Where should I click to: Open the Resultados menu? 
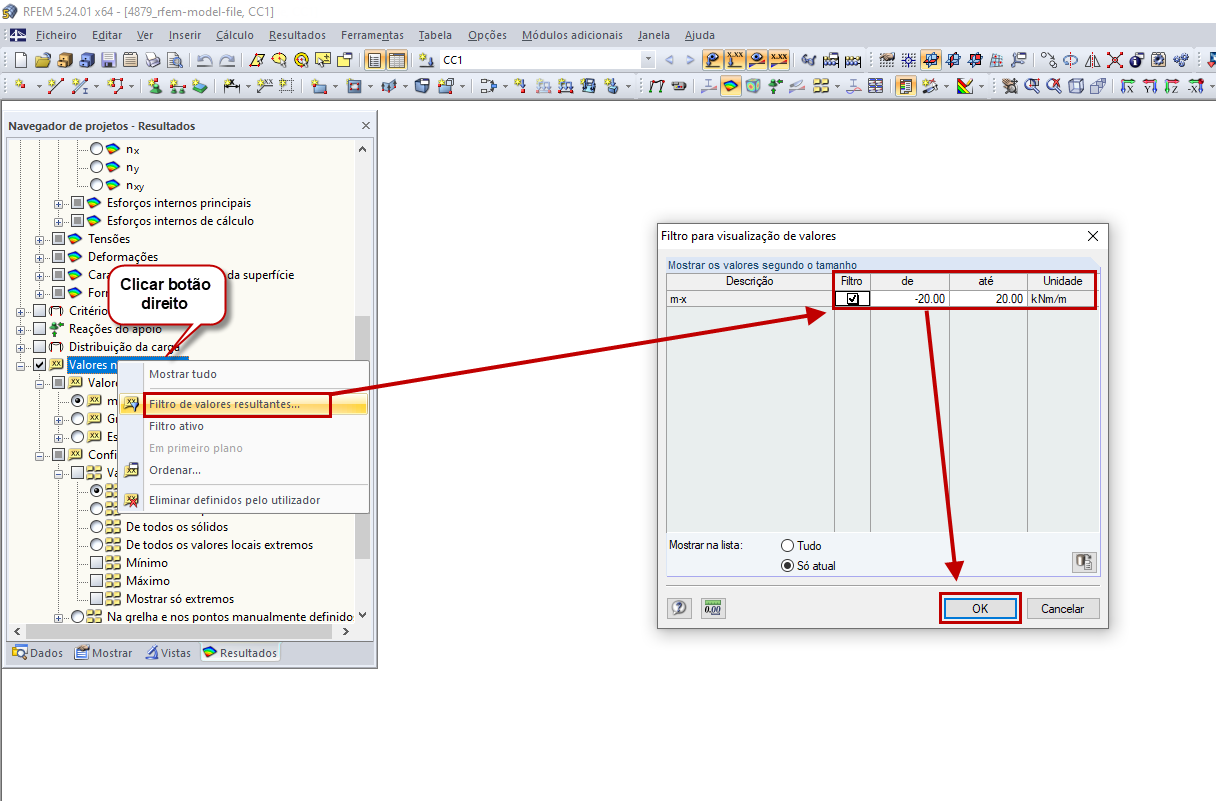pos(297,35)
